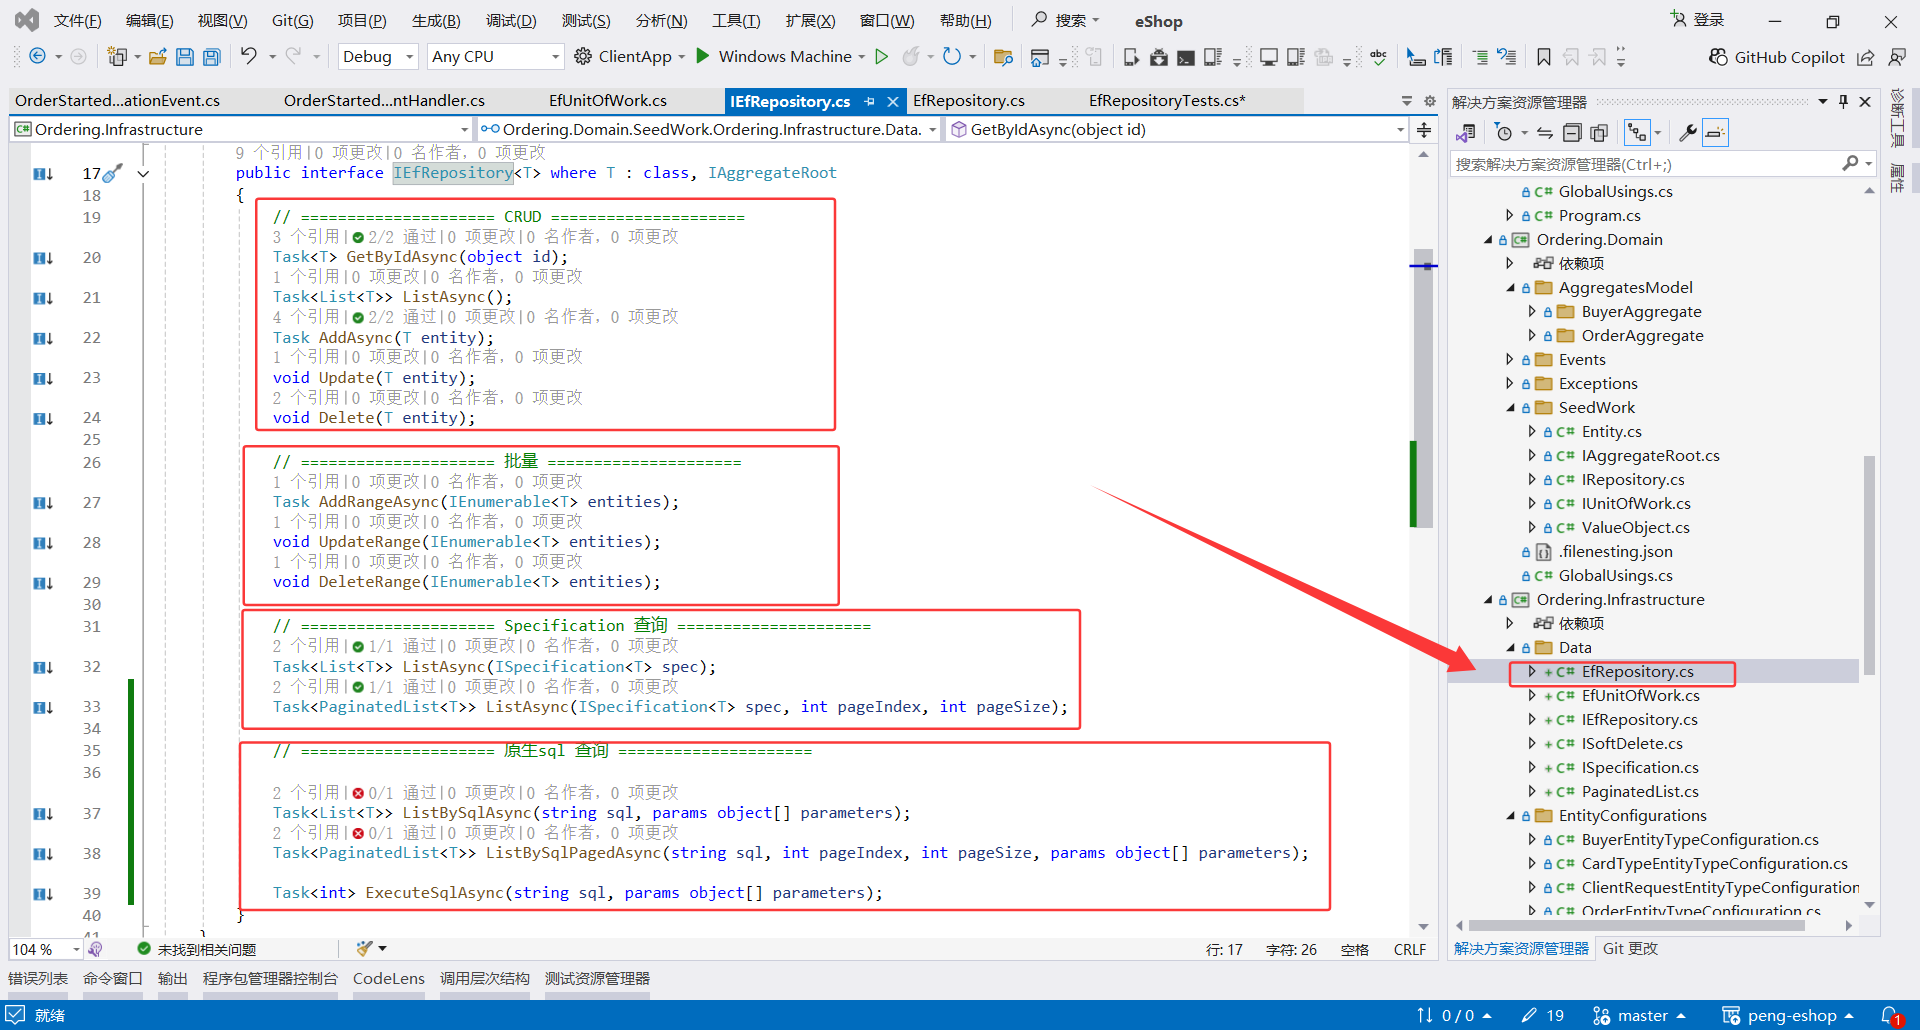Click the Show All Files icon in Solution Explorer
This screenshot has height=1030, width=1920.
pos(1599,133)
